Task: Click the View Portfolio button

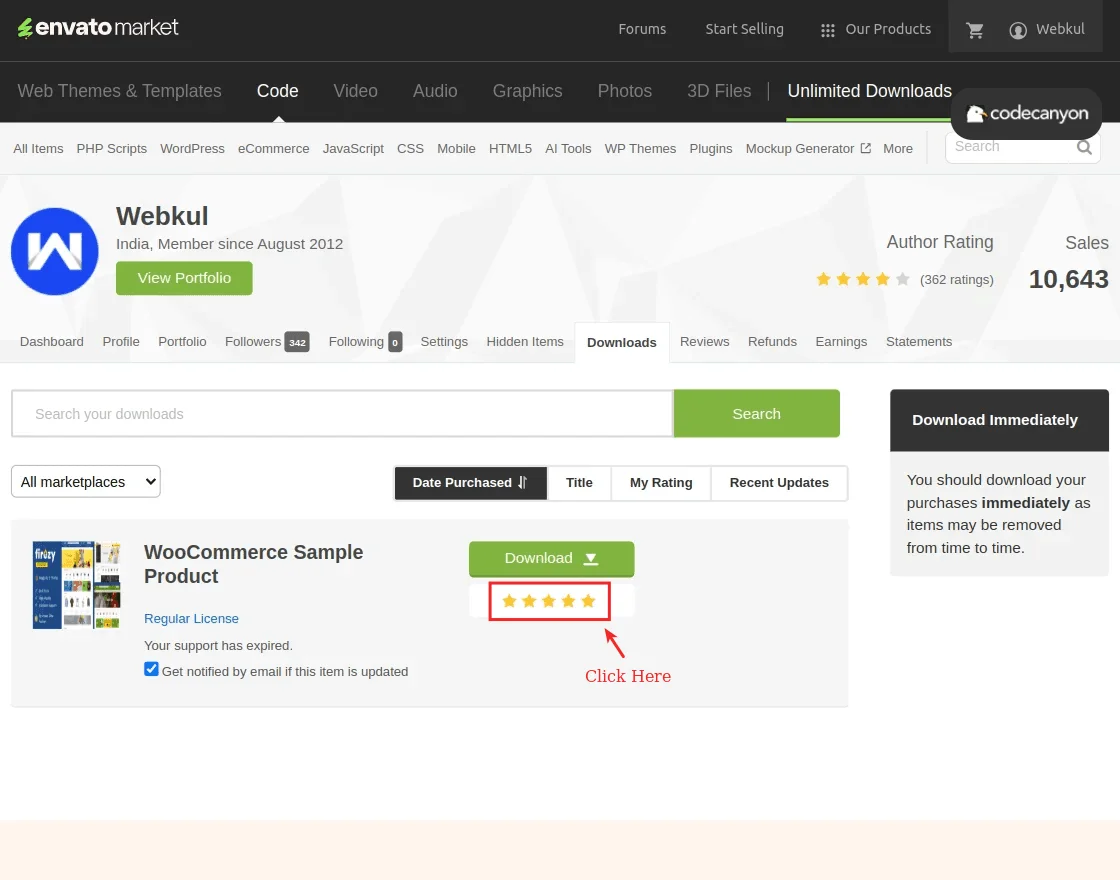Action: tap(184, 277)
